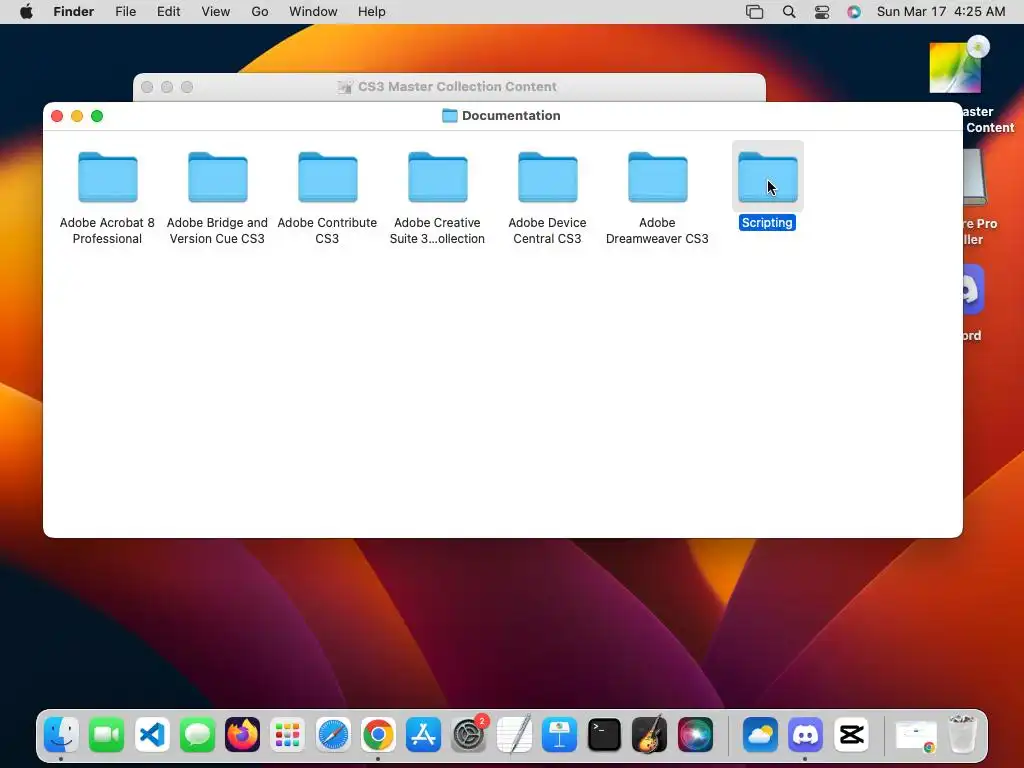
Task: Click the highlighted Scripting folder icon
Action: (767, 177)
